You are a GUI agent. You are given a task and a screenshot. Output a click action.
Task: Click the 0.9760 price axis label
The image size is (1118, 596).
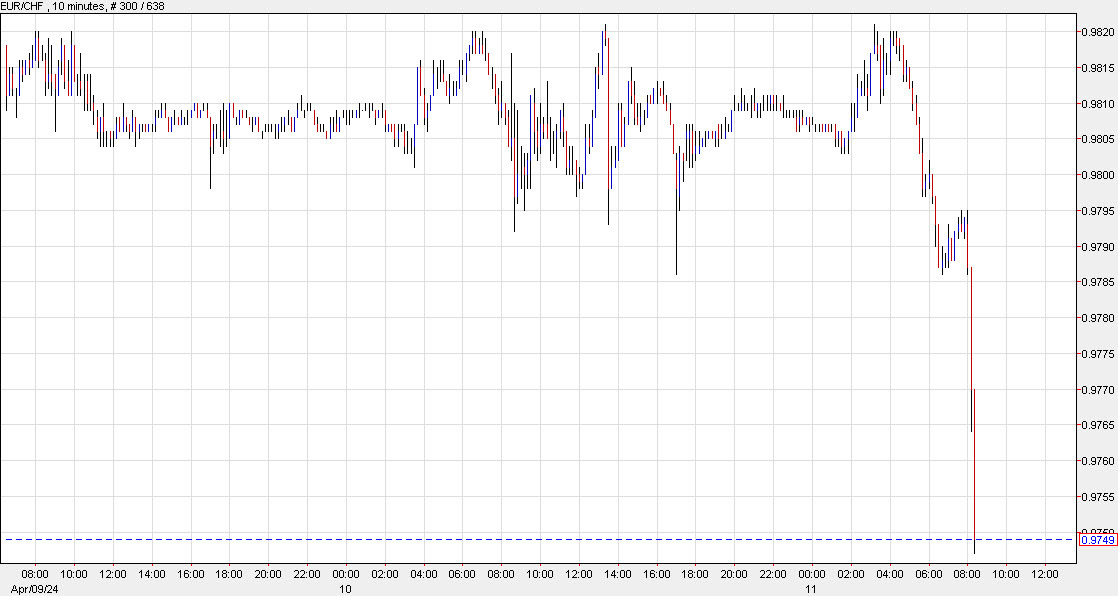point(1098,461)
